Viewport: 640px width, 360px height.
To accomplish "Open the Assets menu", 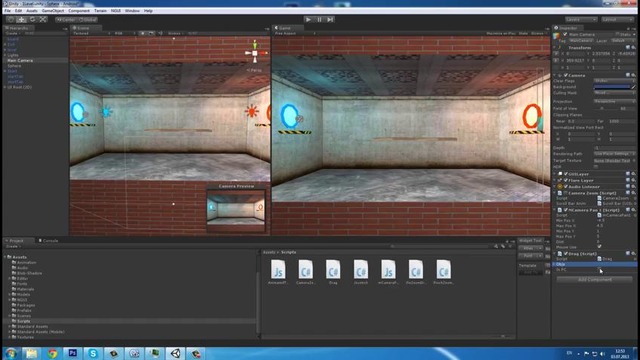I will click(x=32, y=11).
